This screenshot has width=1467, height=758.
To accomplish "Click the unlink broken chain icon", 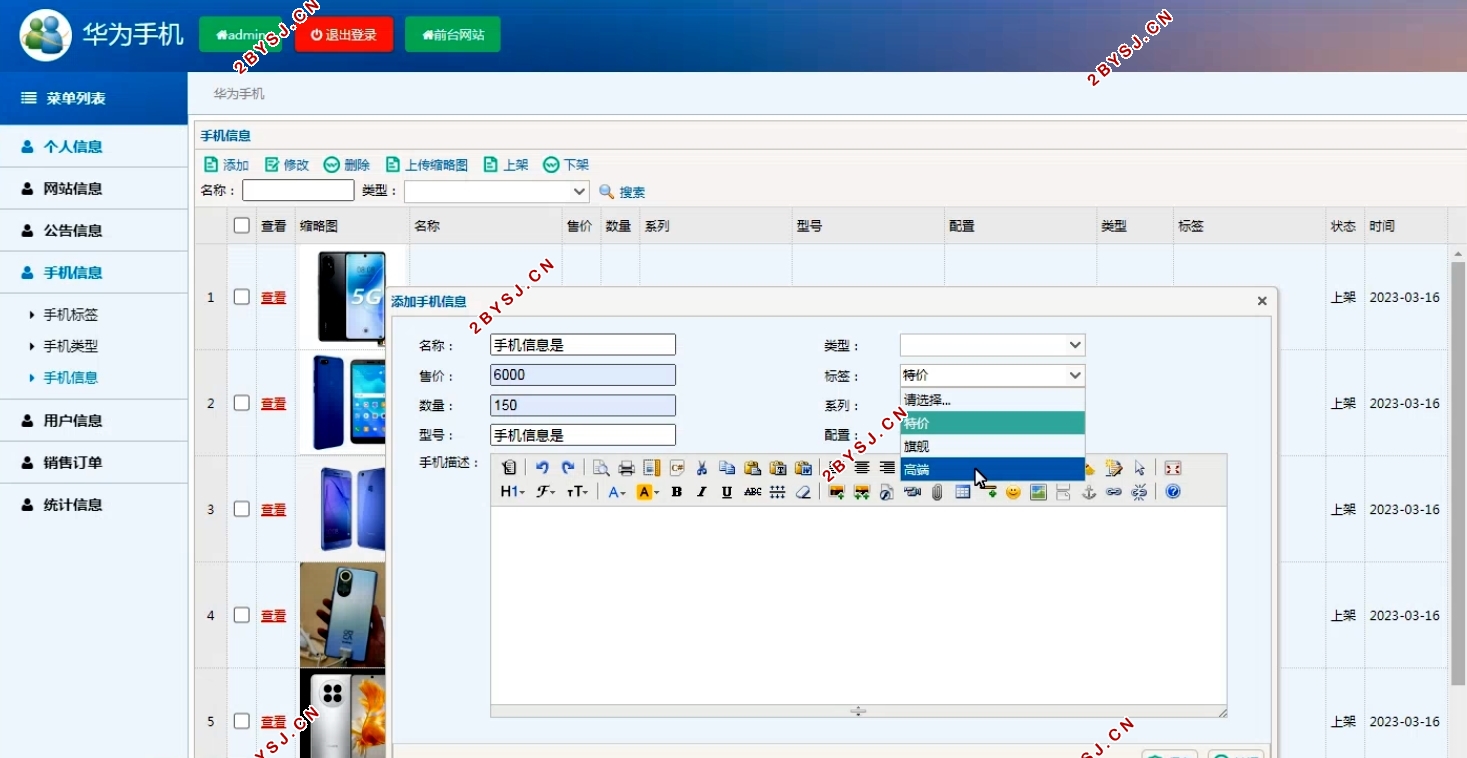I will point(1139,492).
